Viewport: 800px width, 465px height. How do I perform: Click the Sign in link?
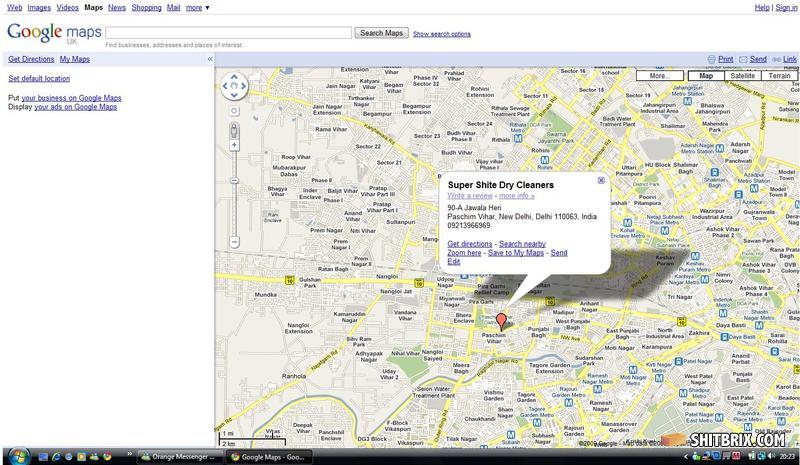(786, 8)
